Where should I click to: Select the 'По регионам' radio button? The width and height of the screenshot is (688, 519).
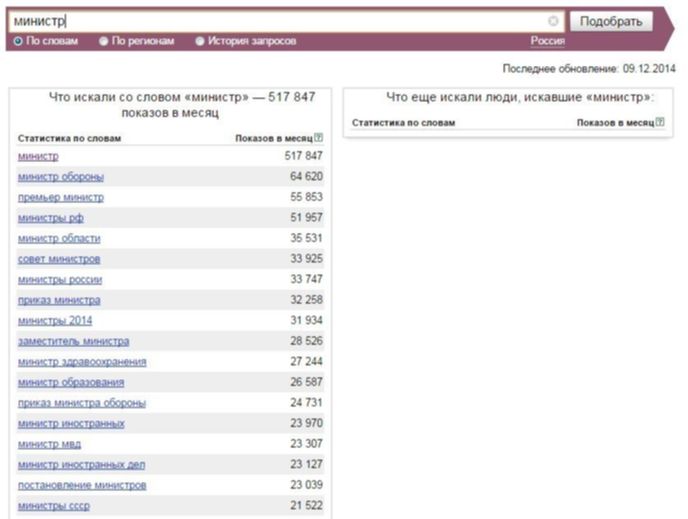tap(104, 41)
